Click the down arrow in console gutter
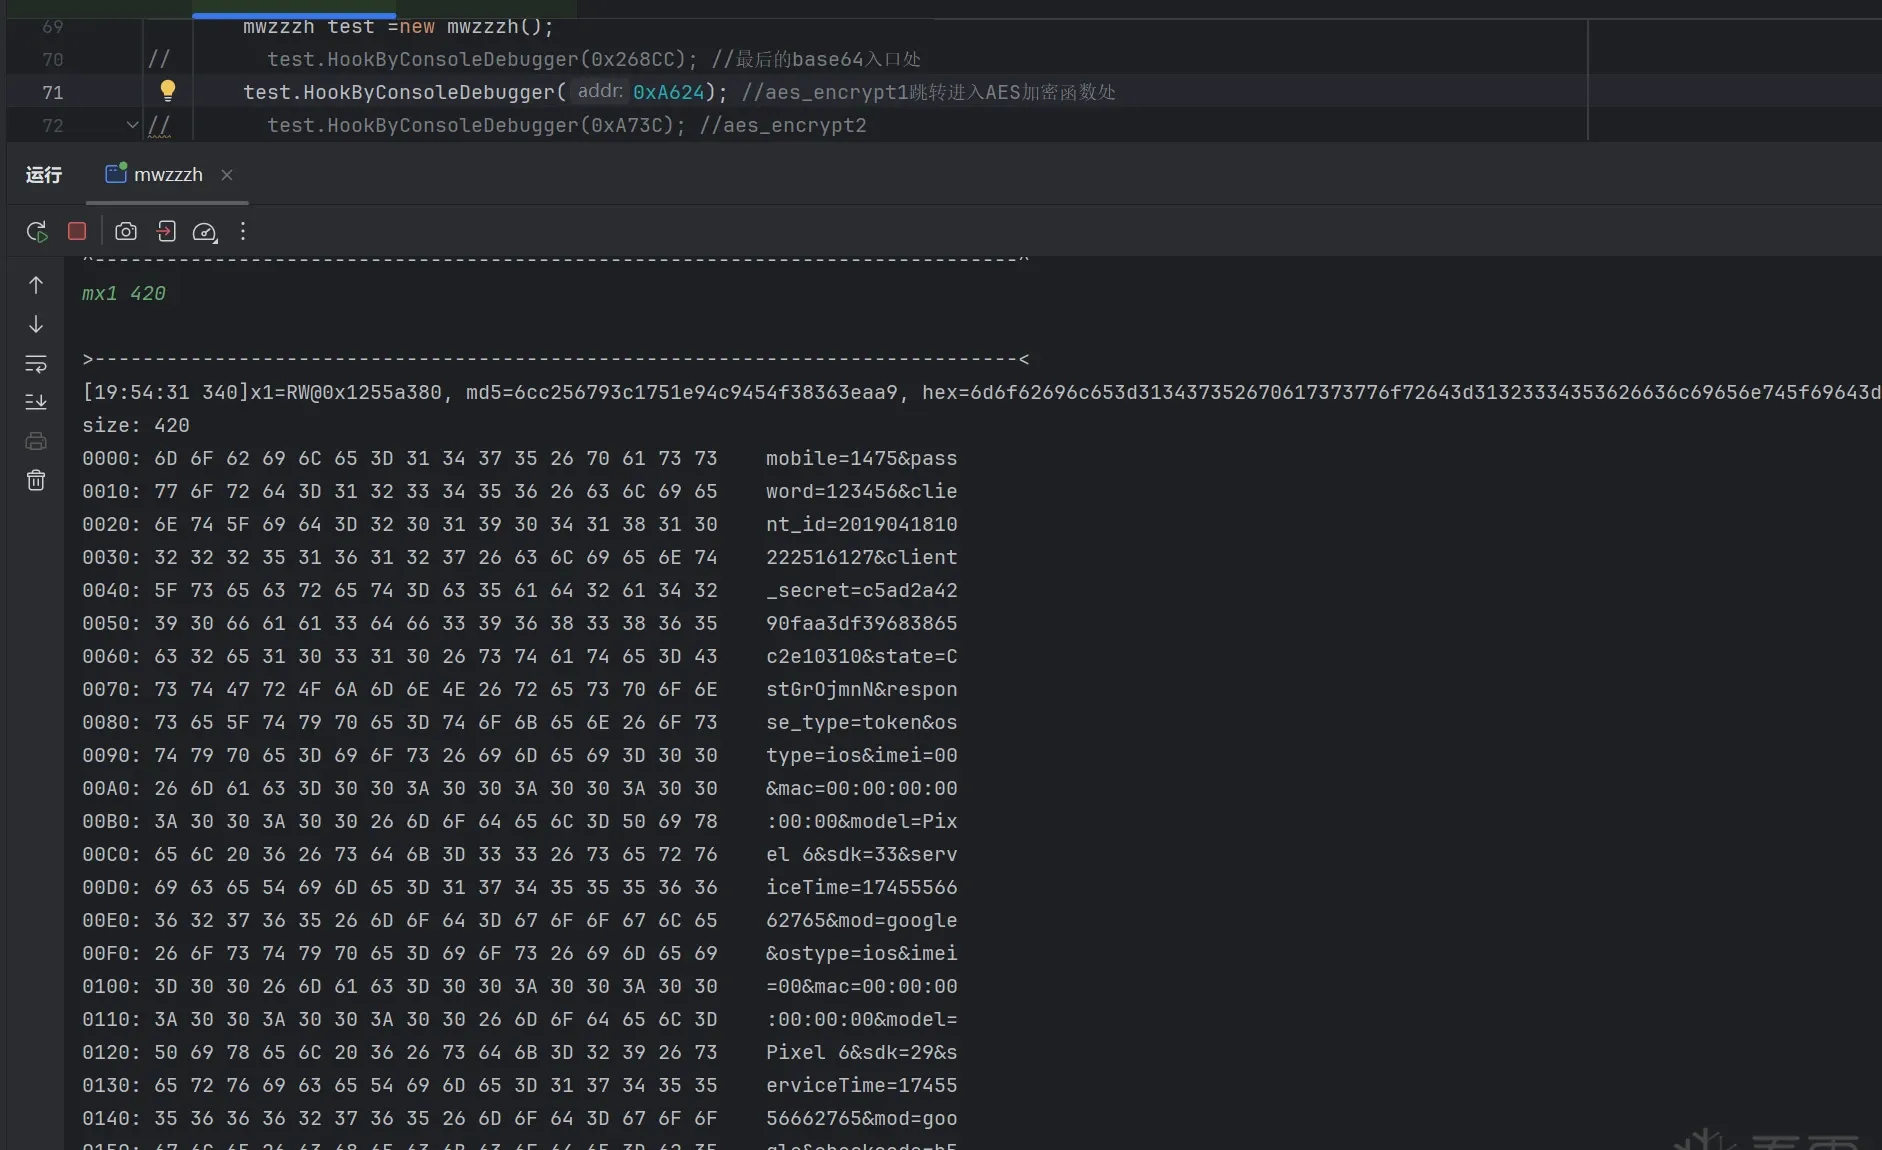Screen dimensions: 1882x1150 tap(36, 325)
